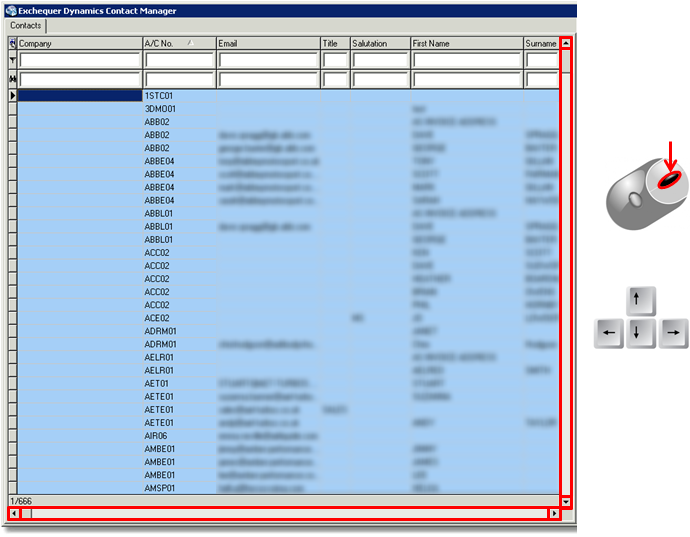Open the Contacts tab
Image resolution: width=690 pixels, height=537 pixels.
[x=26, y=26]
